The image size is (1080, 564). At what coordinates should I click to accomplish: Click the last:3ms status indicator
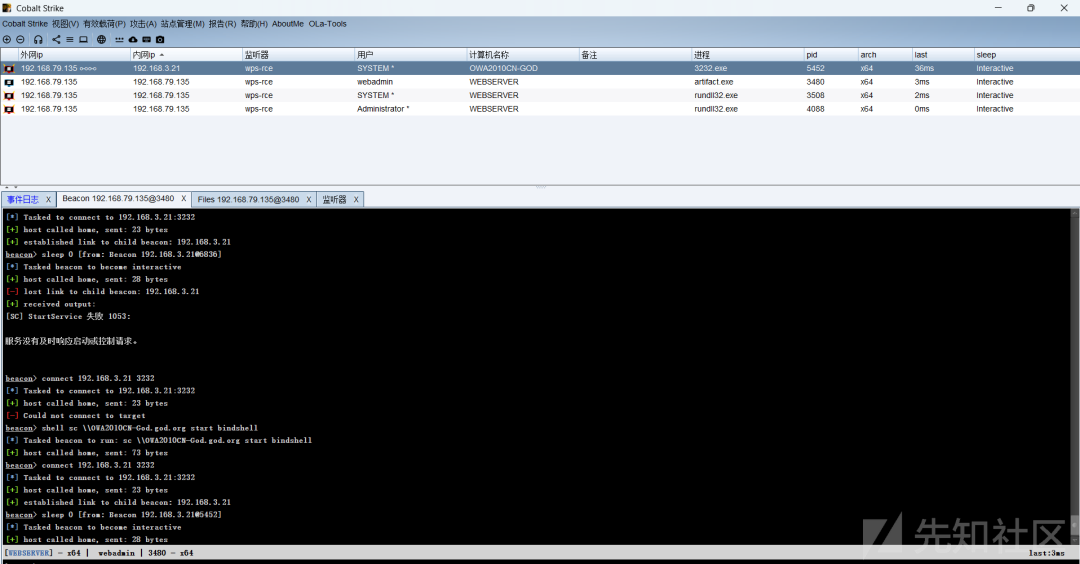(1047, 553)
